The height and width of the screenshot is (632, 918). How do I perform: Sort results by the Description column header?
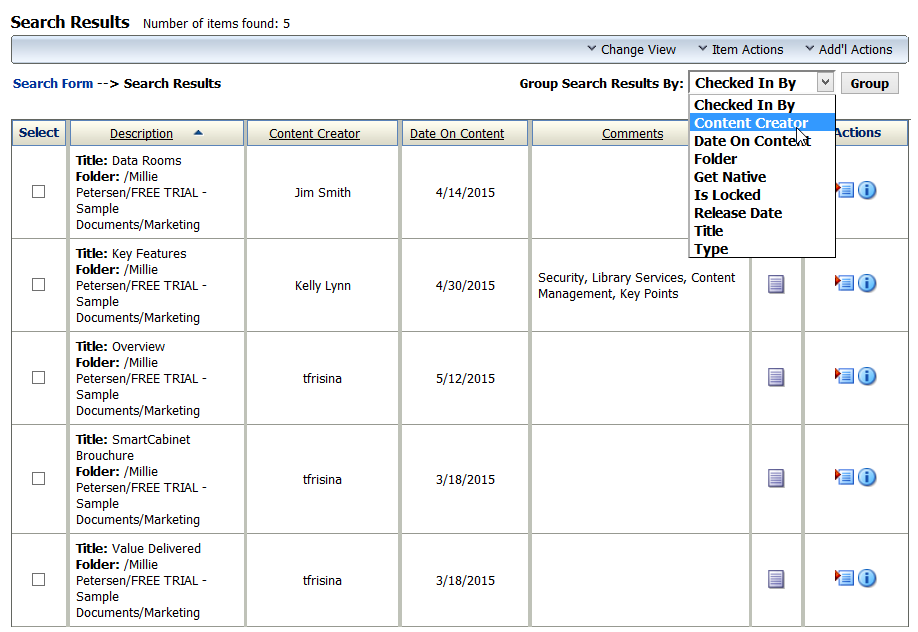click(140, 133)
